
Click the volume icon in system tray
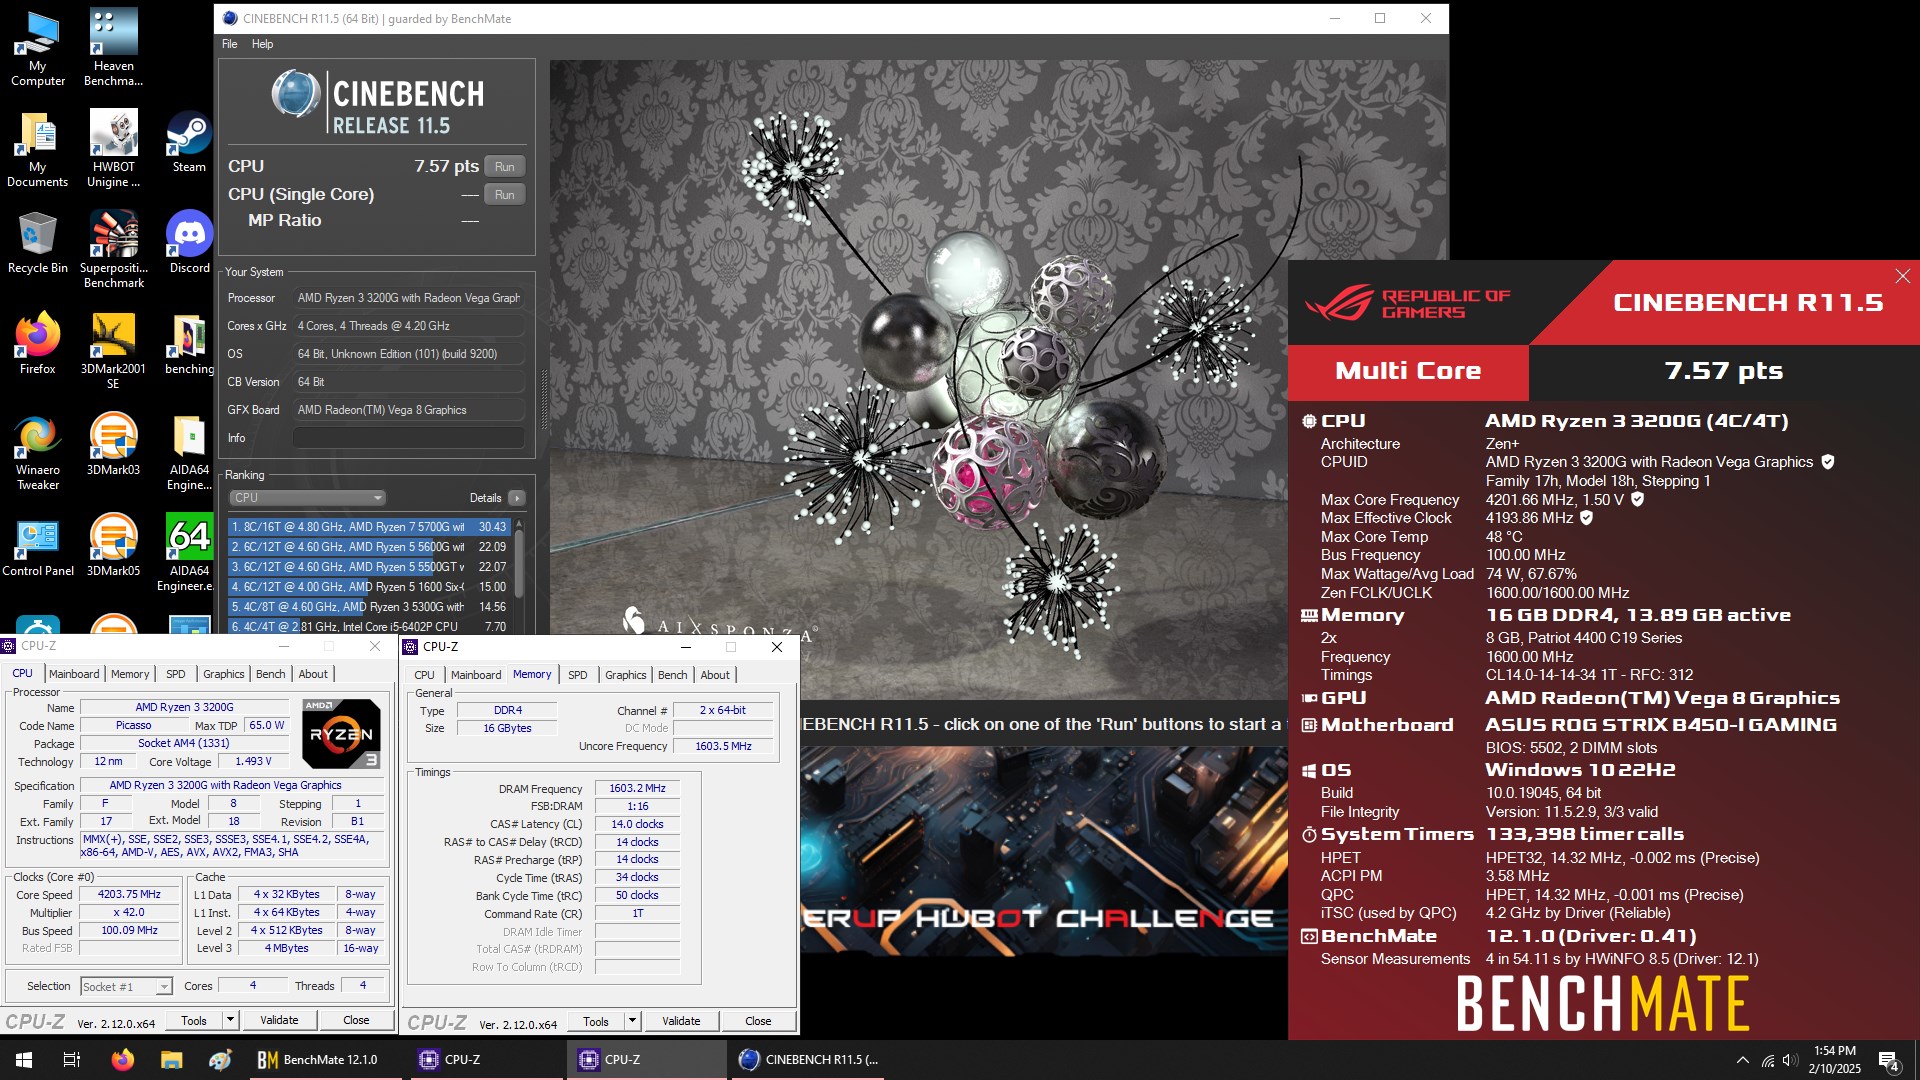coord(1789,1060)
